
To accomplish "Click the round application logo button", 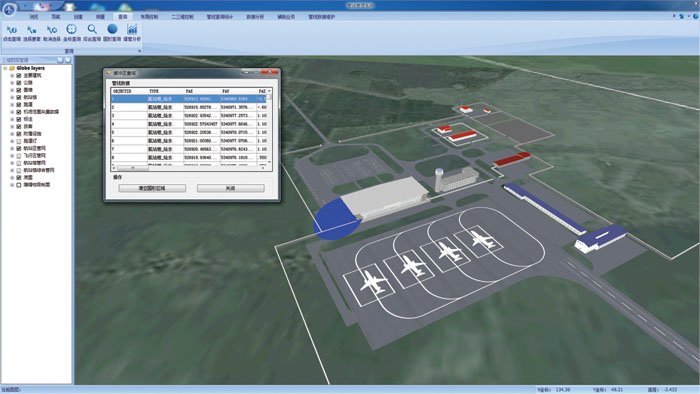I will click(9, 8).
